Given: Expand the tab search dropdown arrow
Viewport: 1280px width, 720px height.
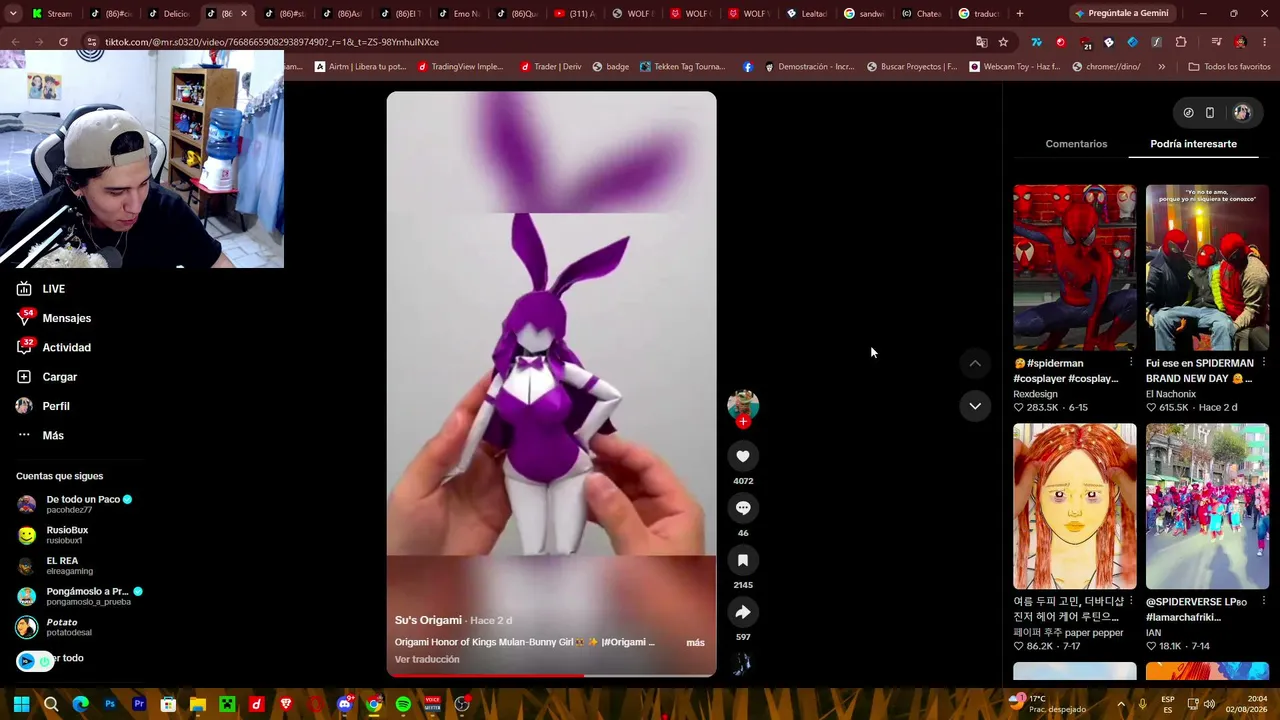Looking at the screenshot, I should point(13,13).
